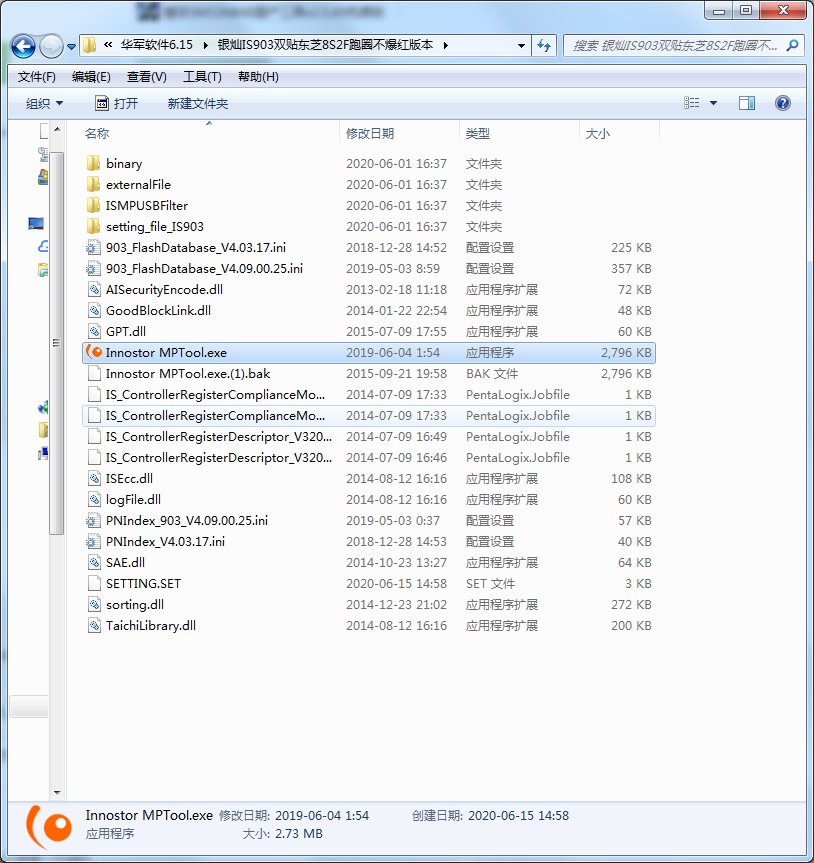This screenshot has height=863, width=814.
Task: Select the sorting.dll file icon
Action: click(x=94, y=604)
